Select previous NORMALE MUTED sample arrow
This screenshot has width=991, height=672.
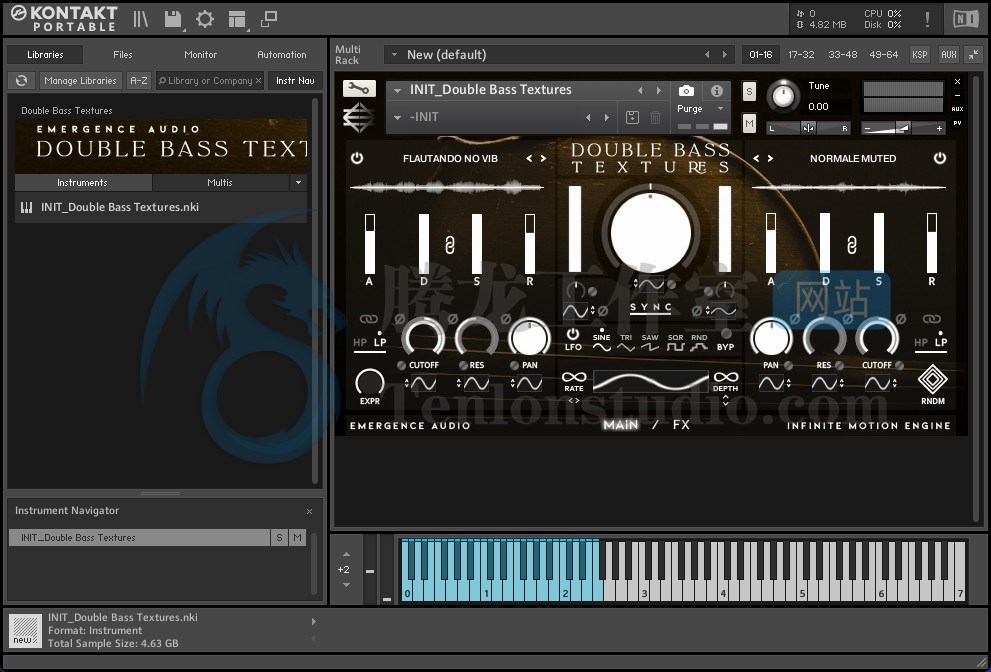pos(756,159)
